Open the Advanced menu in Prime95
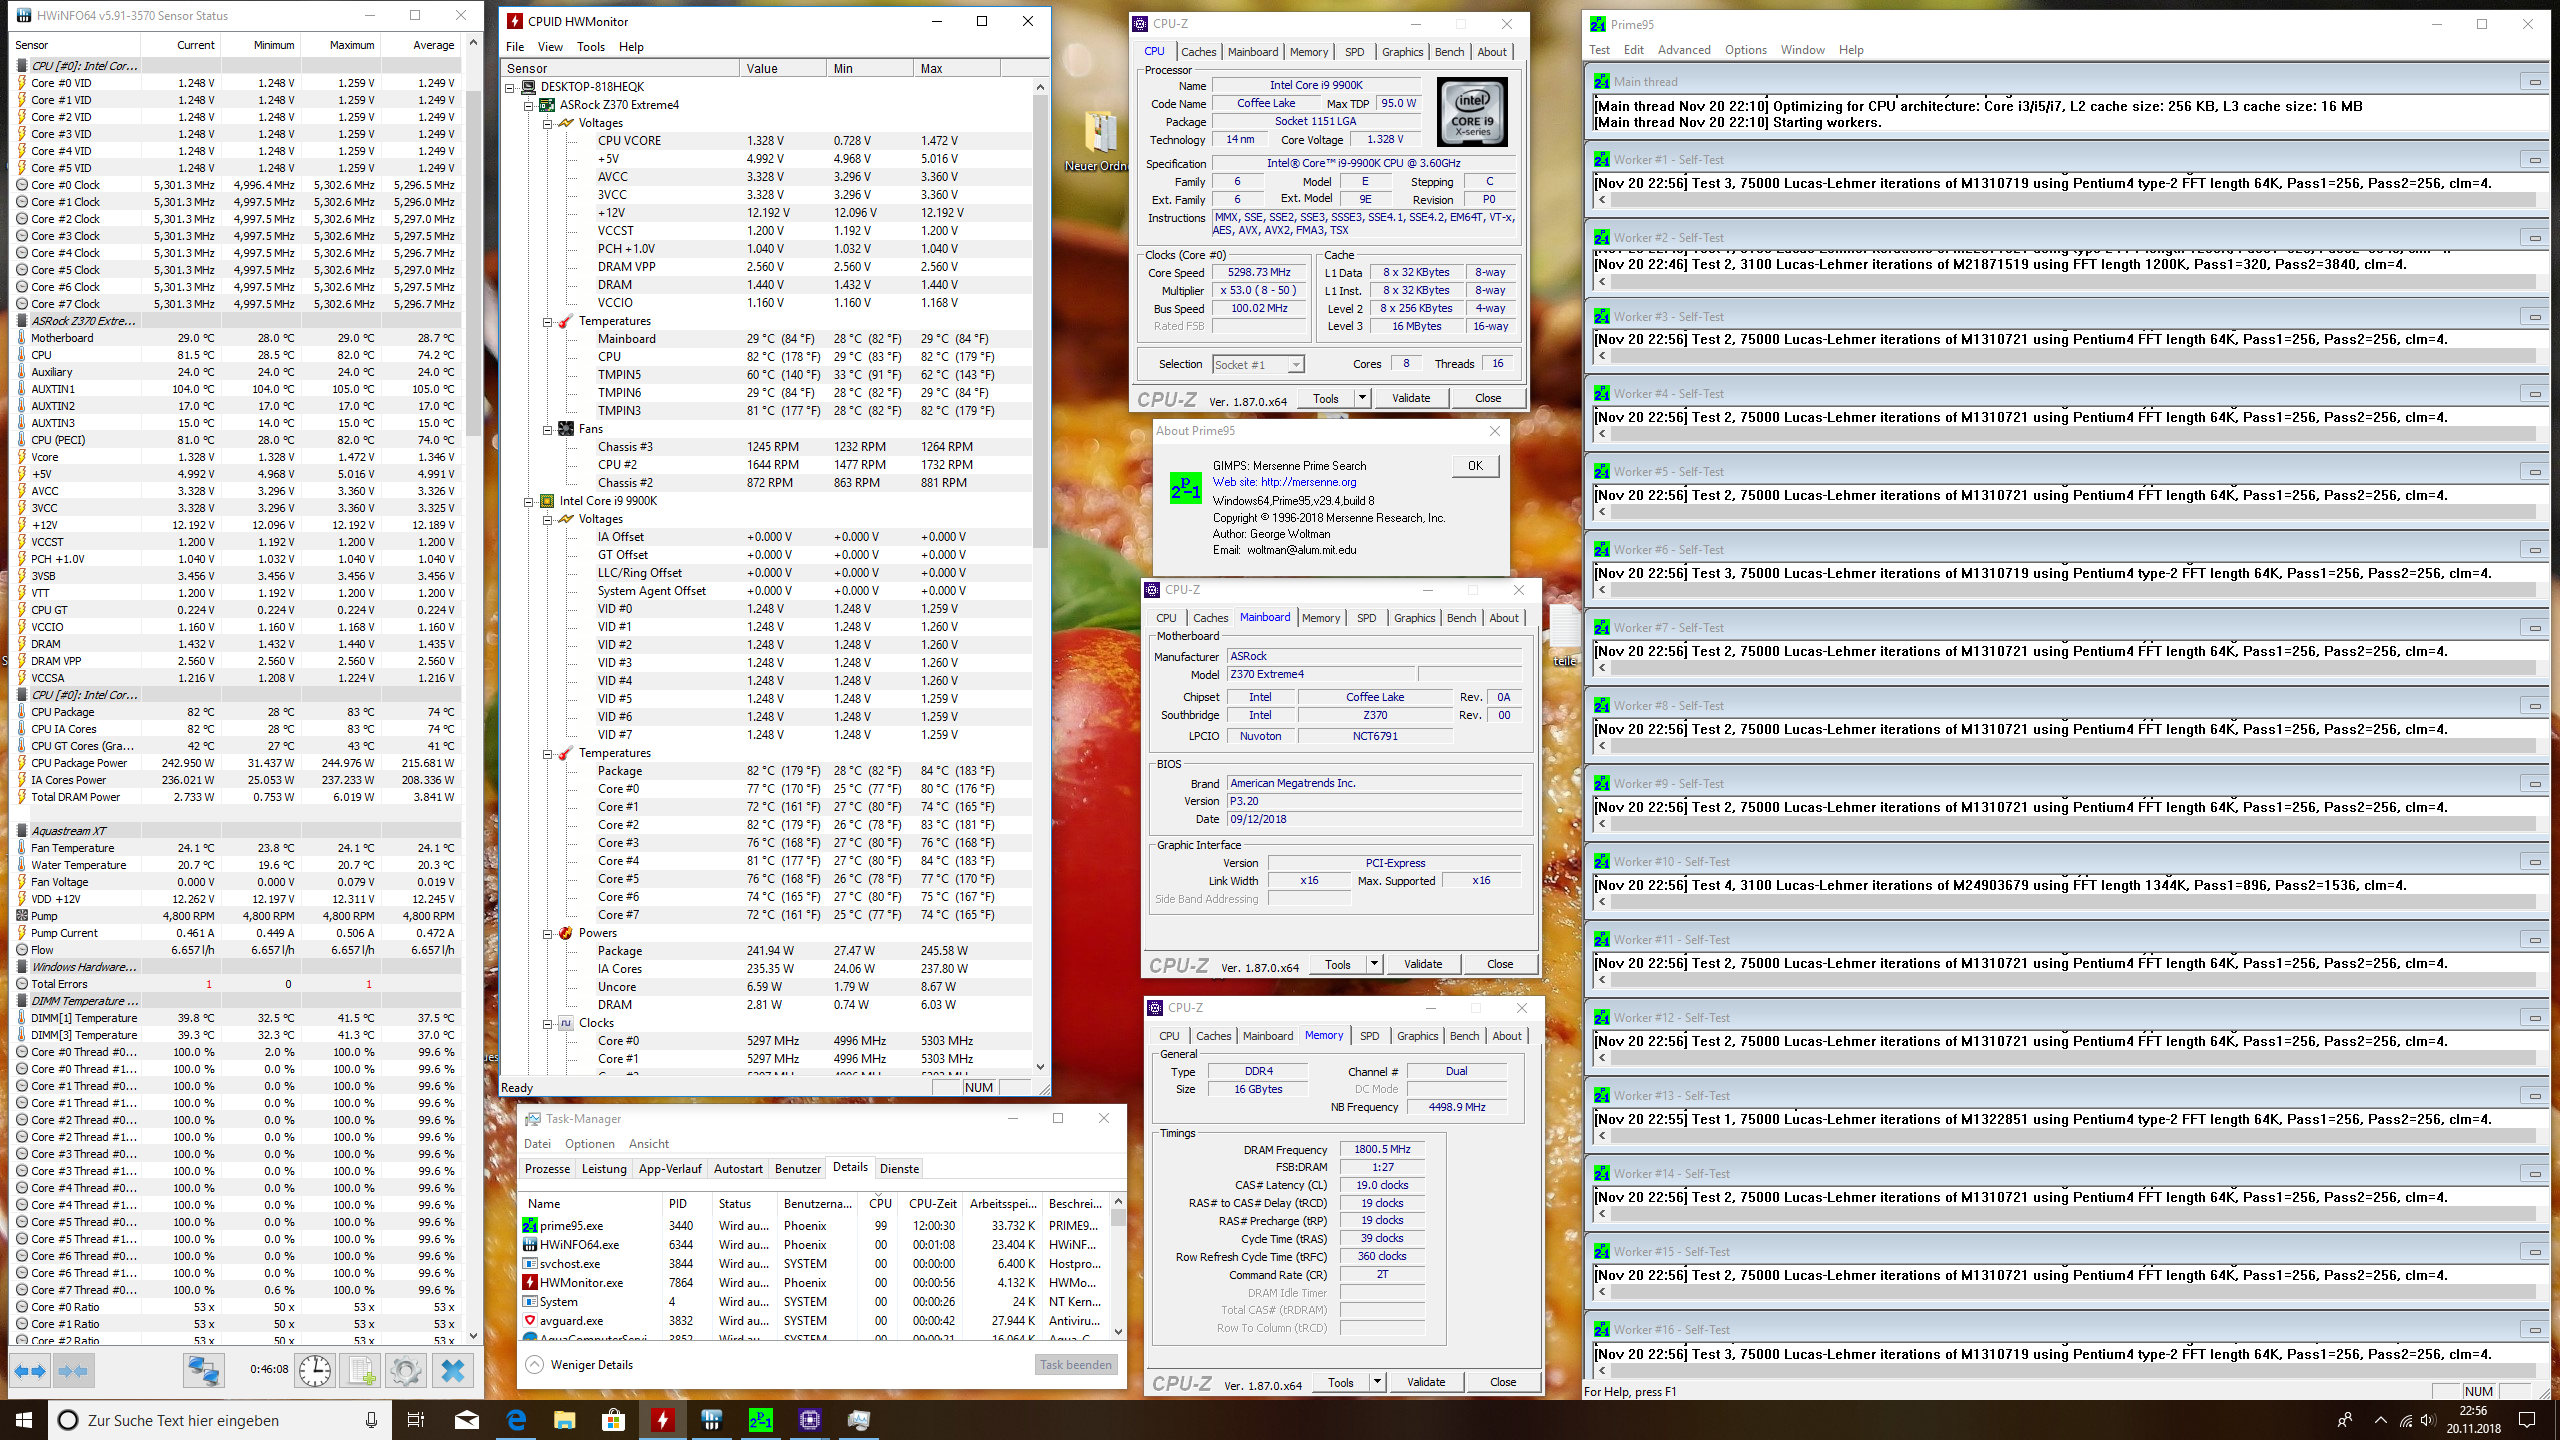The height and width of the screenshot is (1440, 2560). (x=1684, y=50)
